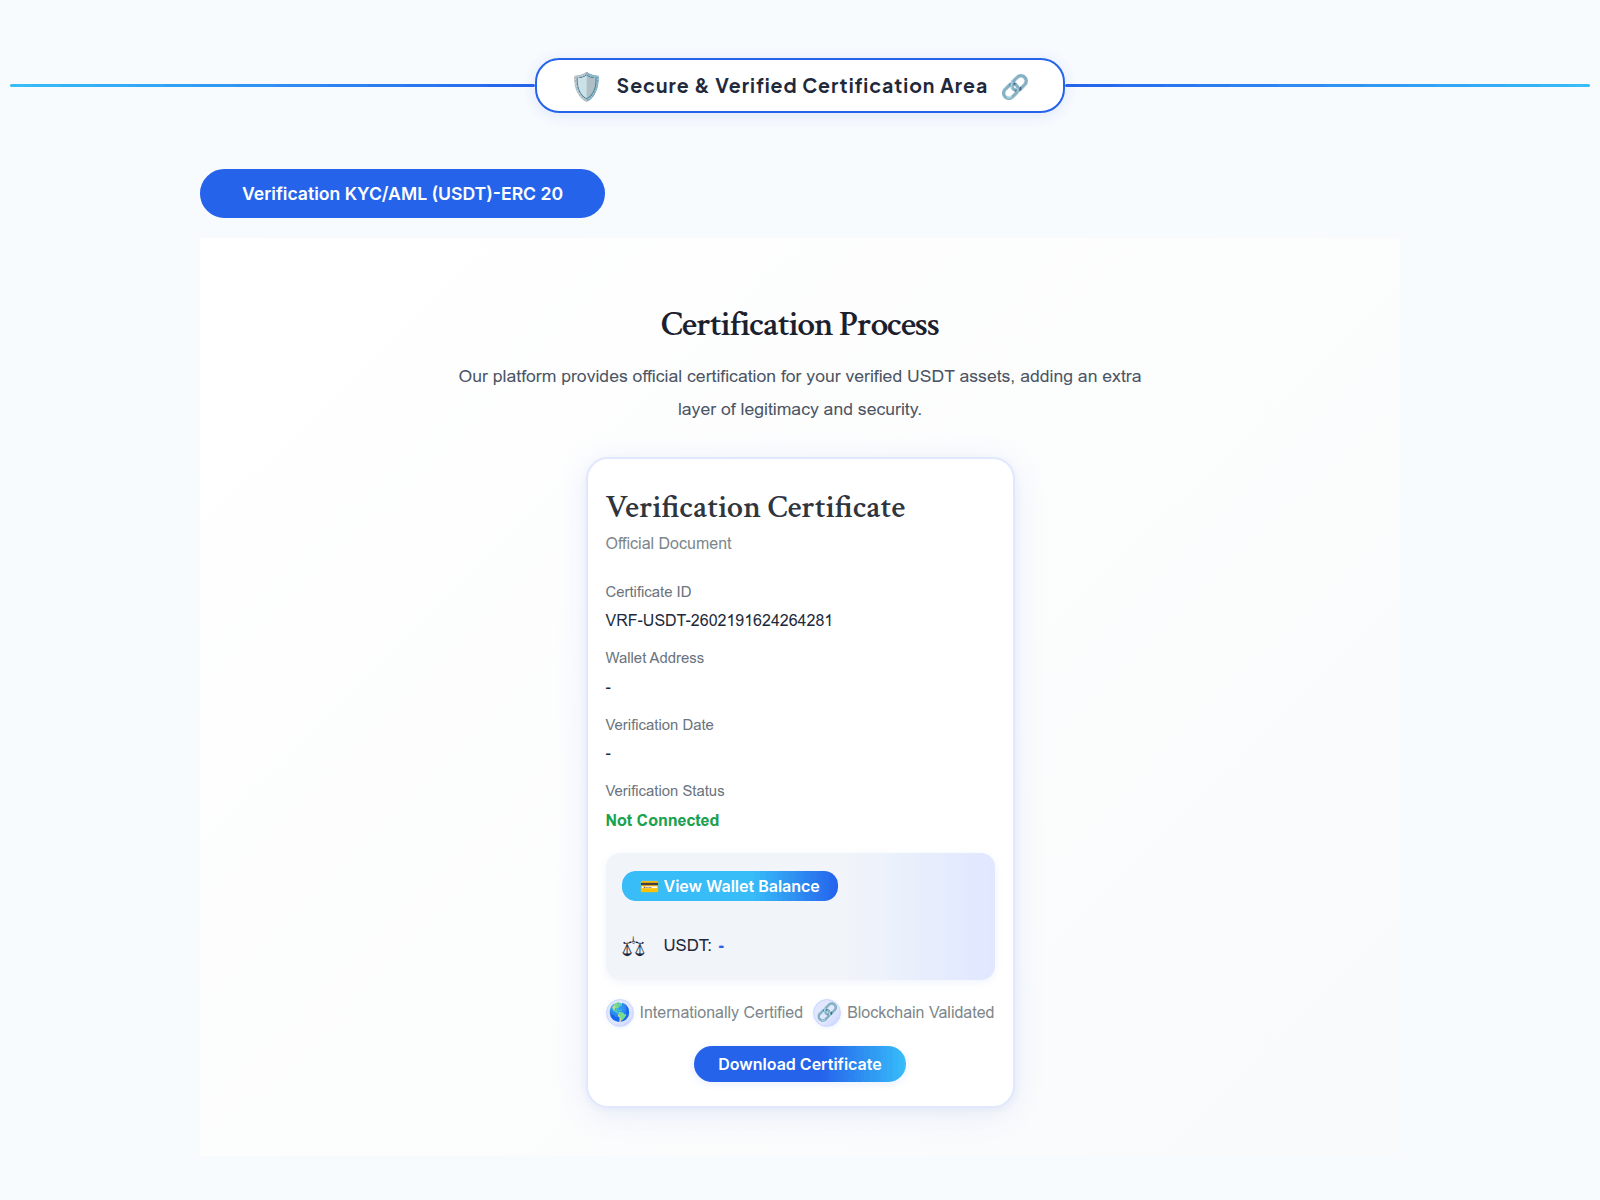Click the Internationally Certified badge text
This screenshot has width=1600, height=1200.
(x=721, y=1013)
